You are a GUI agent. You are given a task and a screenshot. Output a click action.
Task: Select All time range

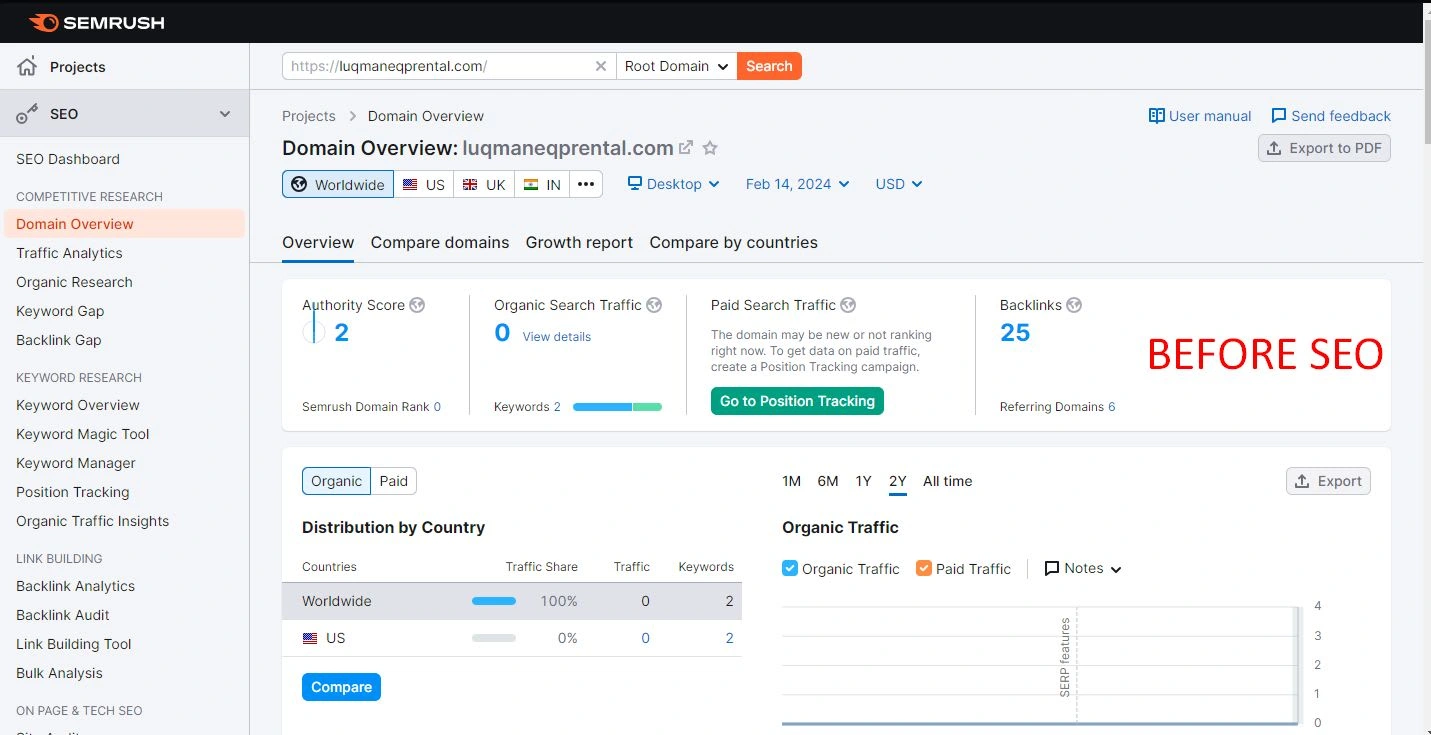click(x=948, y=481)
